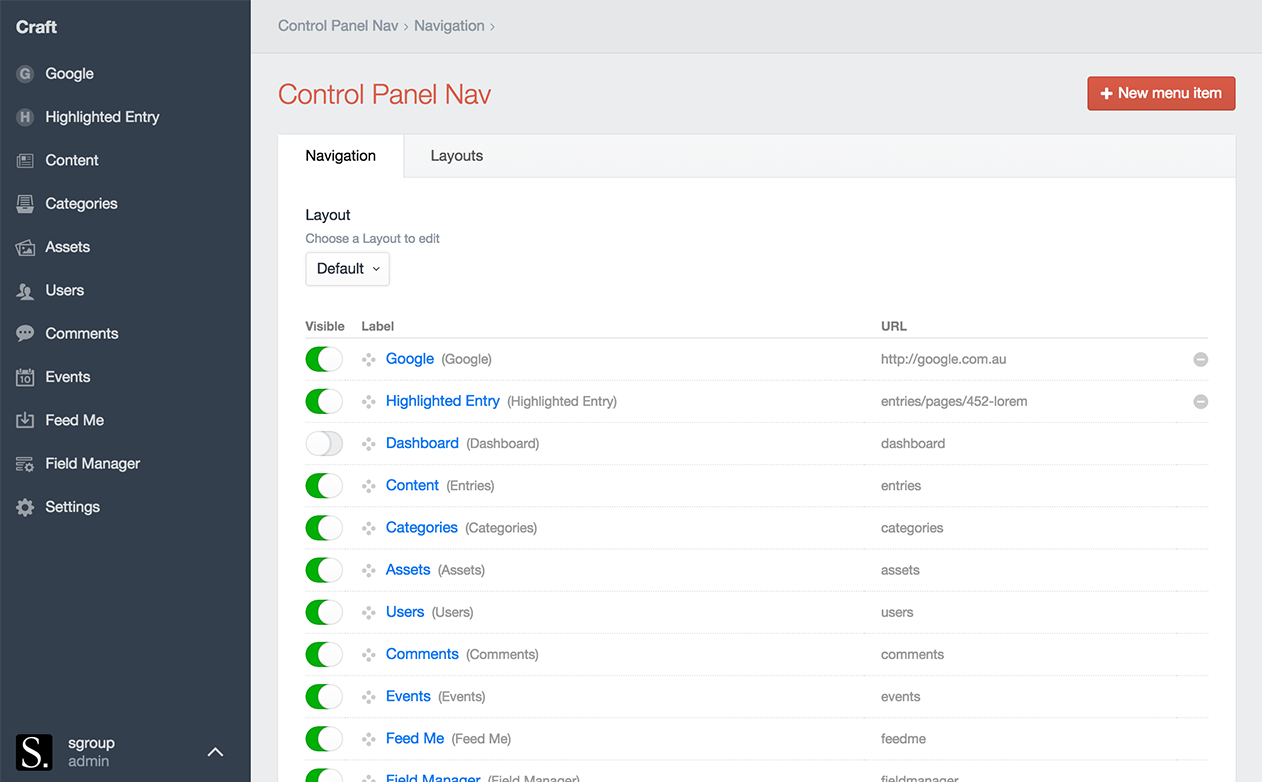Turn off the Google visibility switch

coord(324,359)
